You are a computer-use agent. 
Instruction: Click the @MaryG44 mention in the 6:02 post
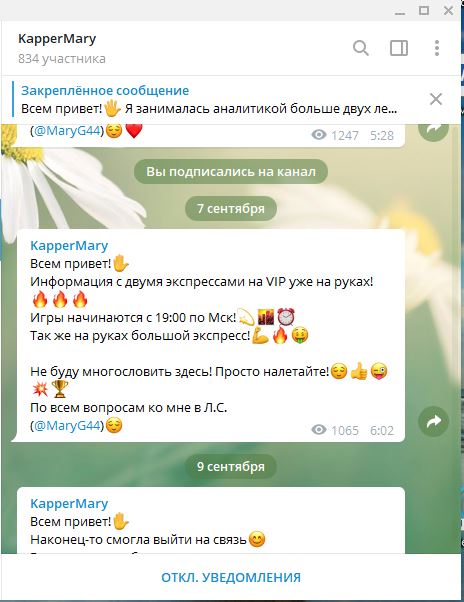click(67, 425)
